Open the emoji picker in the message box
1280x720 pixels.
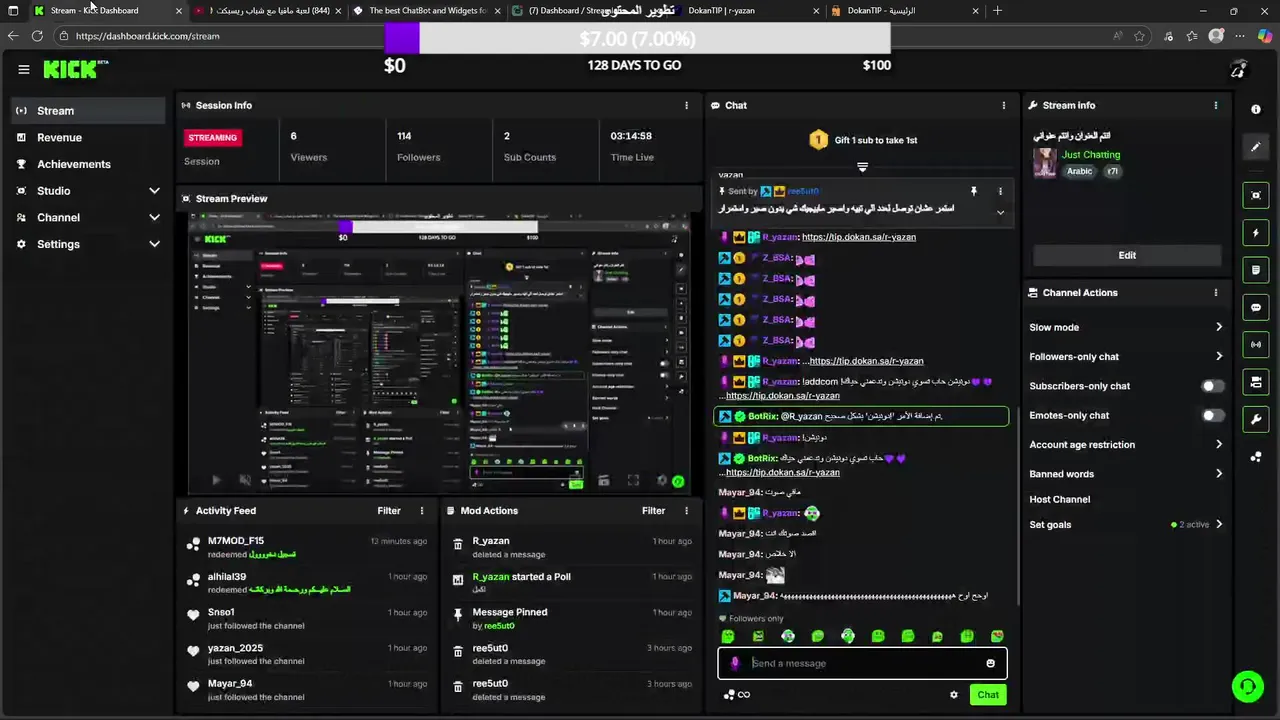click(990, 663)
